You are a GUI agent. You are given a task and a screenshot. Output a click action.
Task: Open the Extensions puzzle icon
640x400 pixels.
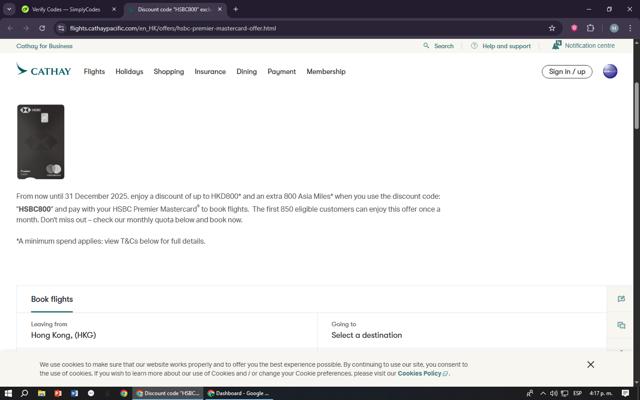(590, 28)
